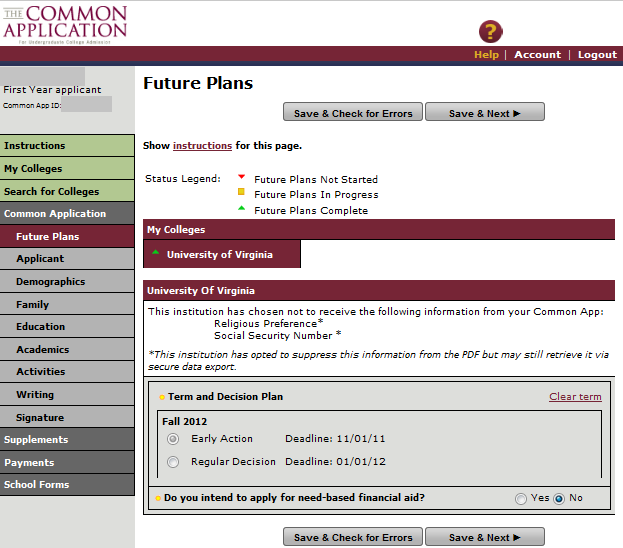Click green triangle beside University of Virginia
This screenshot has height=548, width=623.
tap(155, 252)
